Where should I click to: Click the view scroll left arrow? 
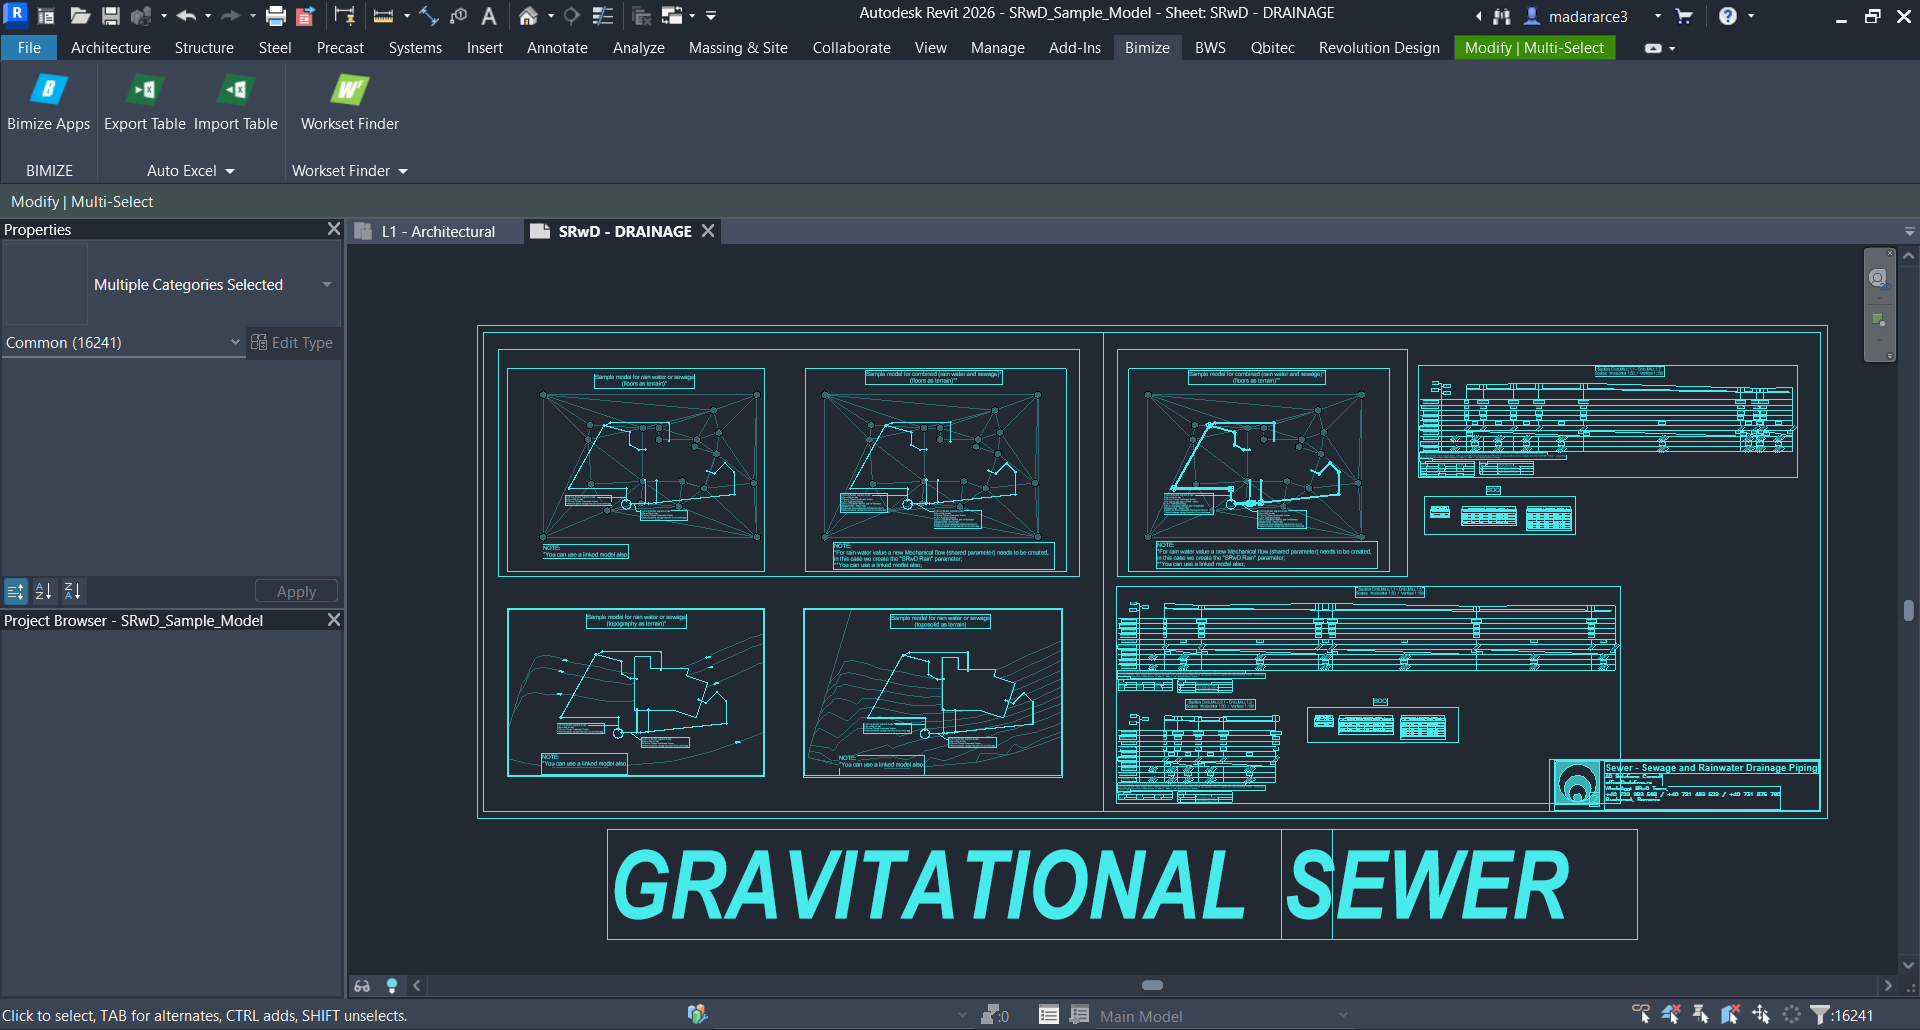417,985
